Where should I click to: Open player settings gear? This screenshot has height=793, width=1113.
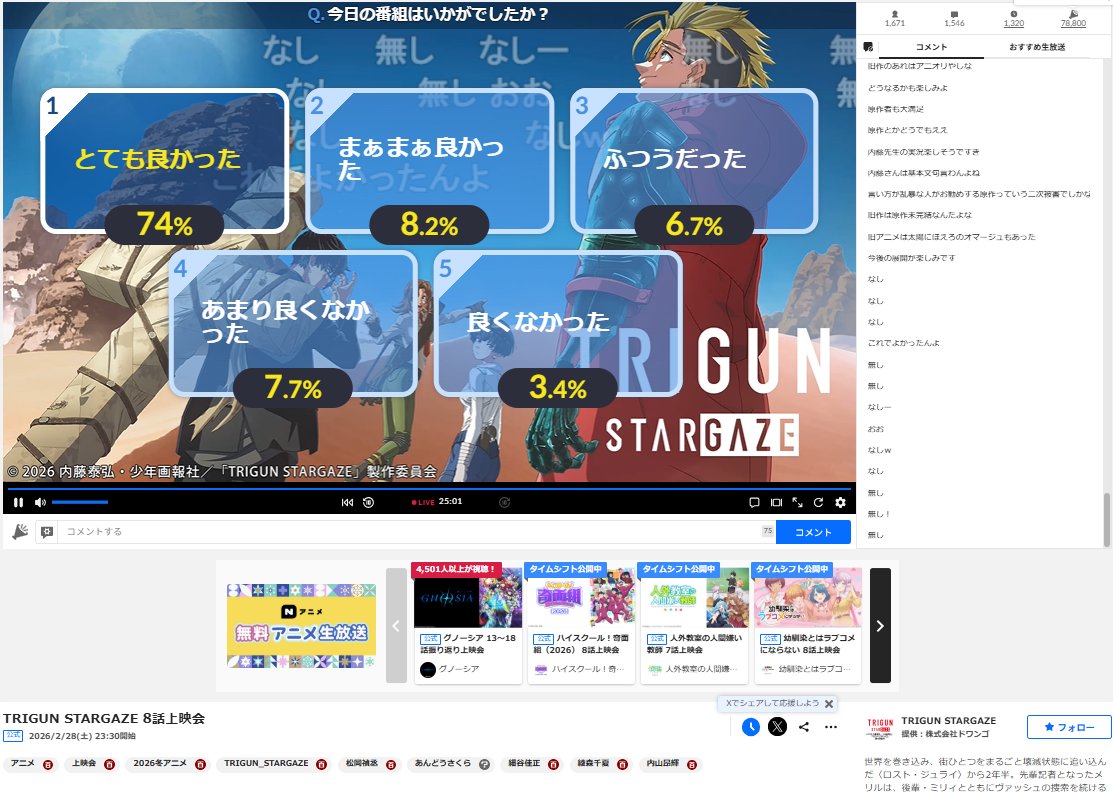[x=840, y=503]
